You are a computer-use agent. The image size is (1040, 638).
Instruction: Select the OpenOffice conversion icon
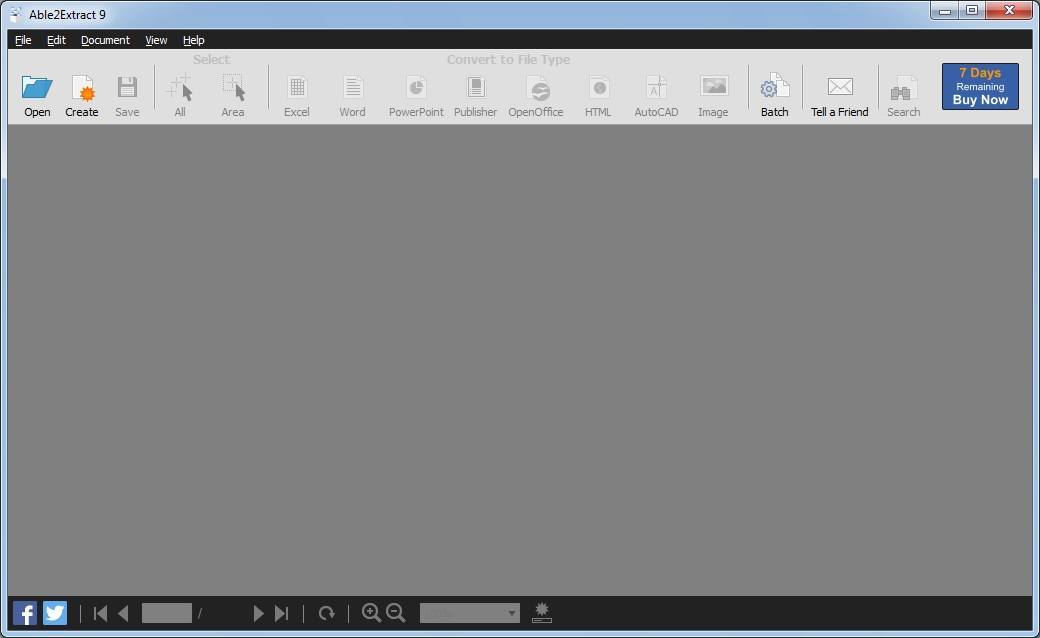(536, 92)
